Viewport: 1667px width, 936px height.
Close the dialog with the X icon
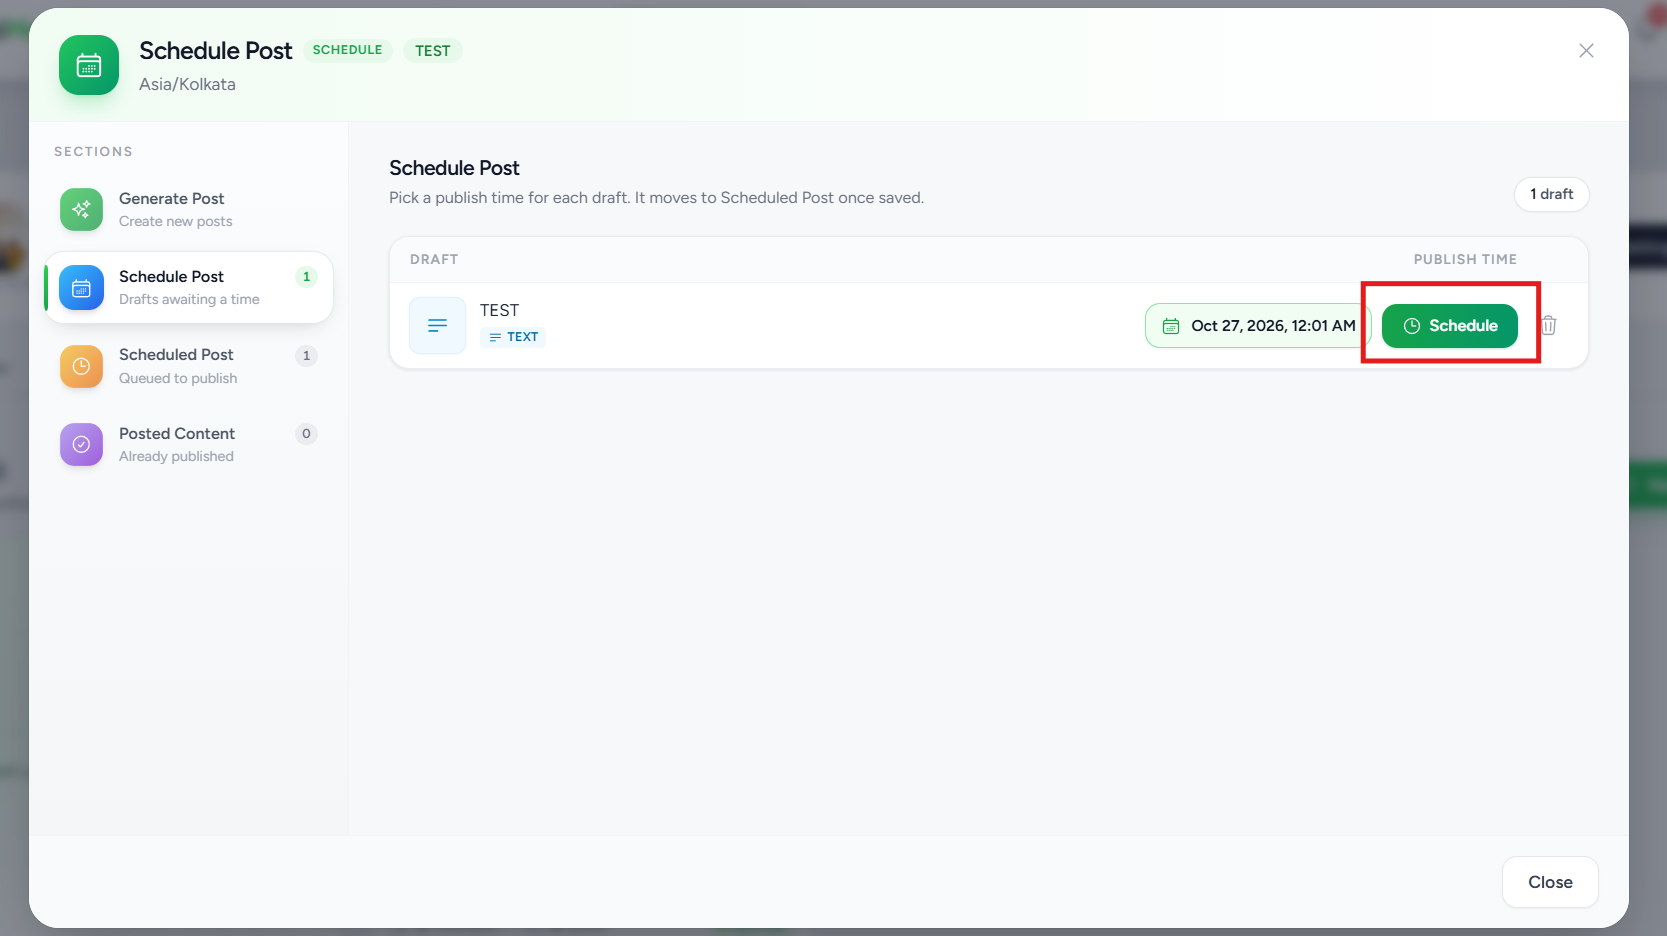point(1586,51)
